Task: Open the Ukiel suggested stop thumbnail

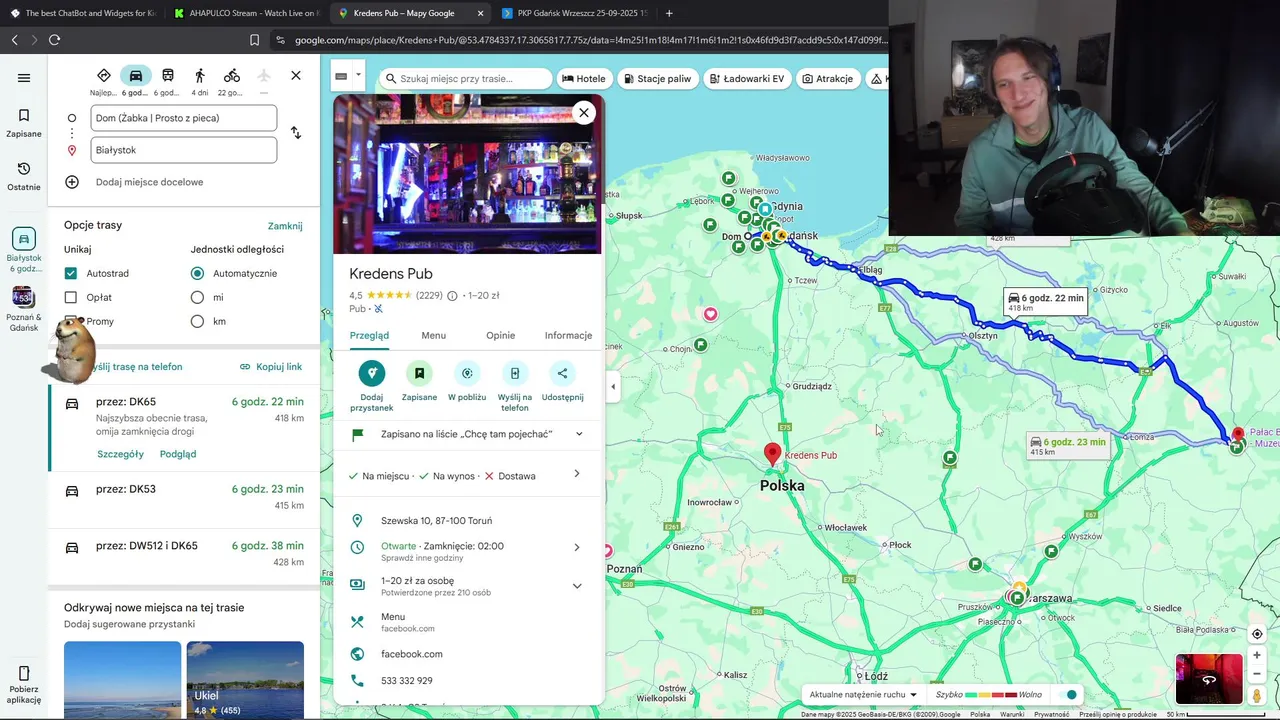Action: (245, 679)
